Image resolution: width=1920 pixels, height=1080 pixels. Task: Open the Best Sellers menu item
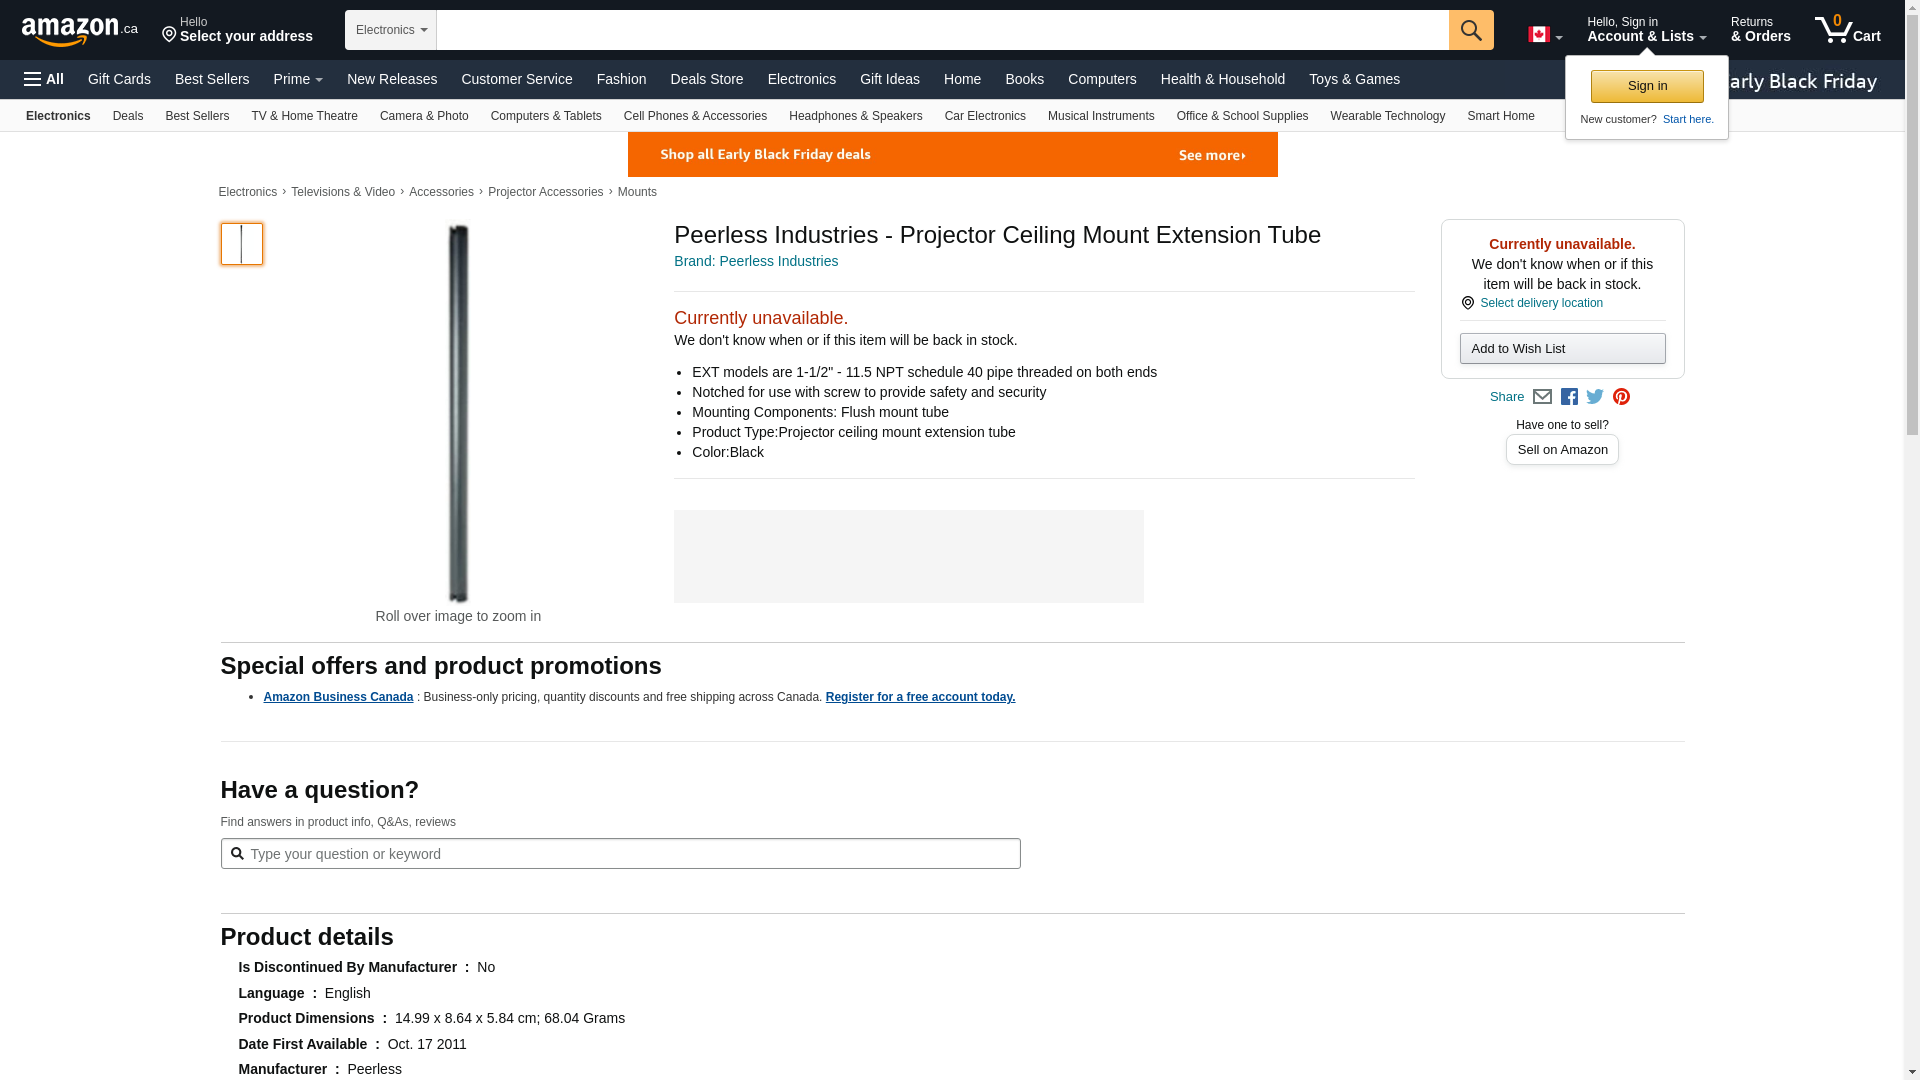point(212,79)
